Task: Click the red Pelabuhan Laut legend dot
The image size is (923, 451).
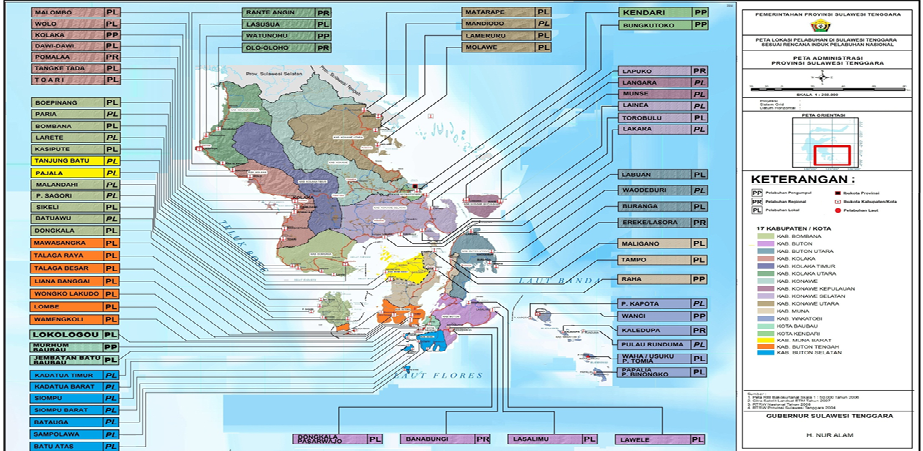Action: pos(838,212)
